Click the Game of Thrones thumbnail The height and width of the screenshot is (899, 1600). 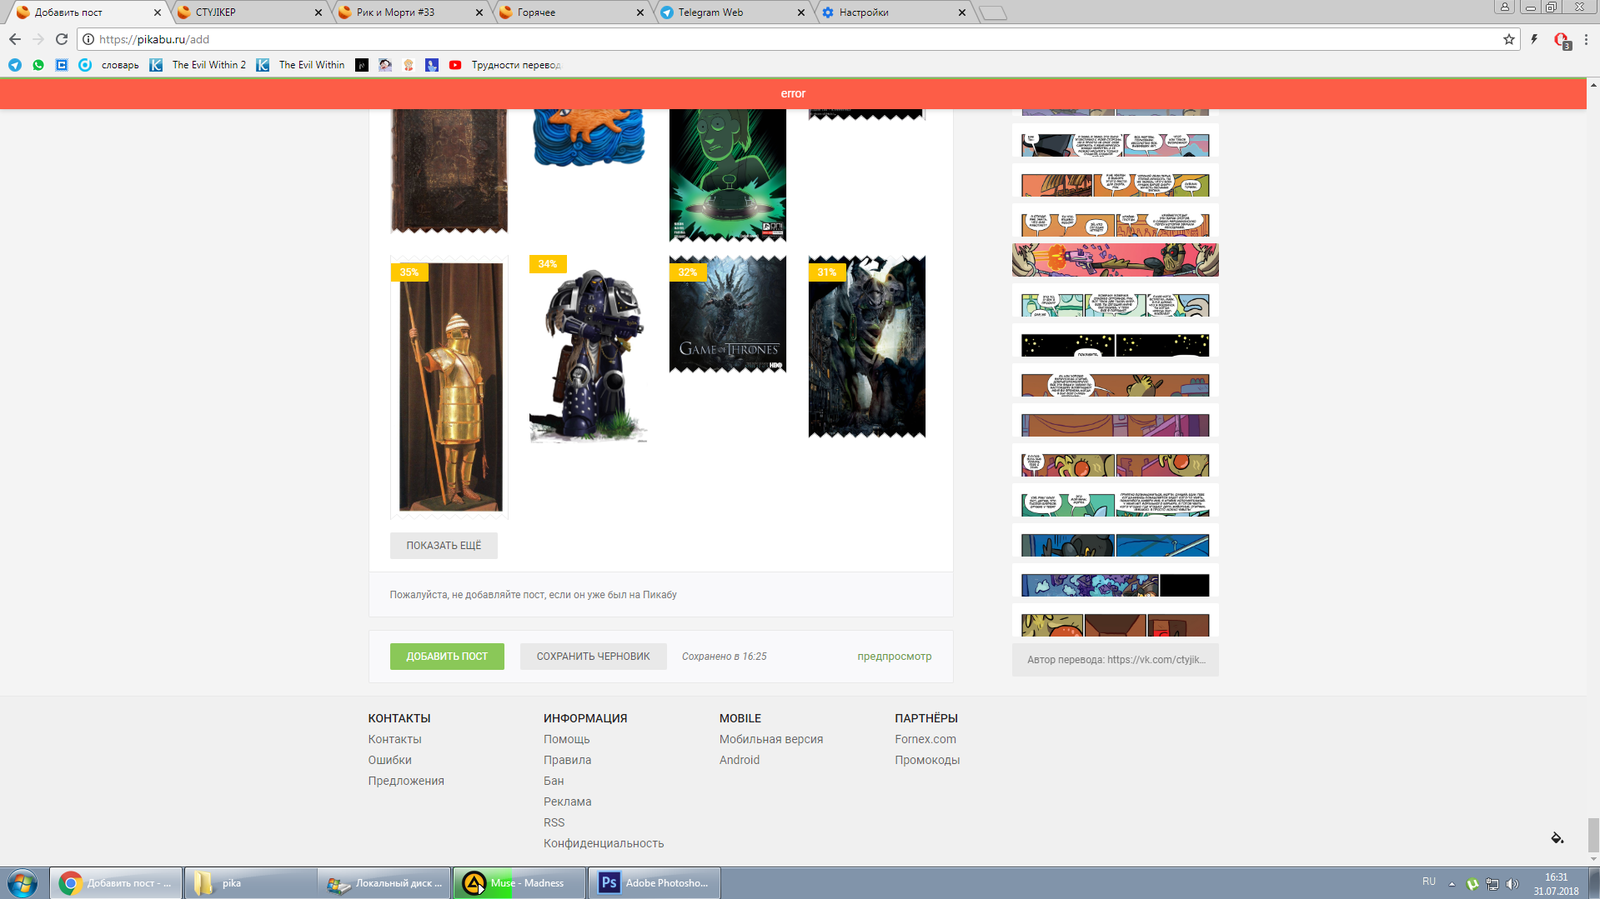click(727, 314)
